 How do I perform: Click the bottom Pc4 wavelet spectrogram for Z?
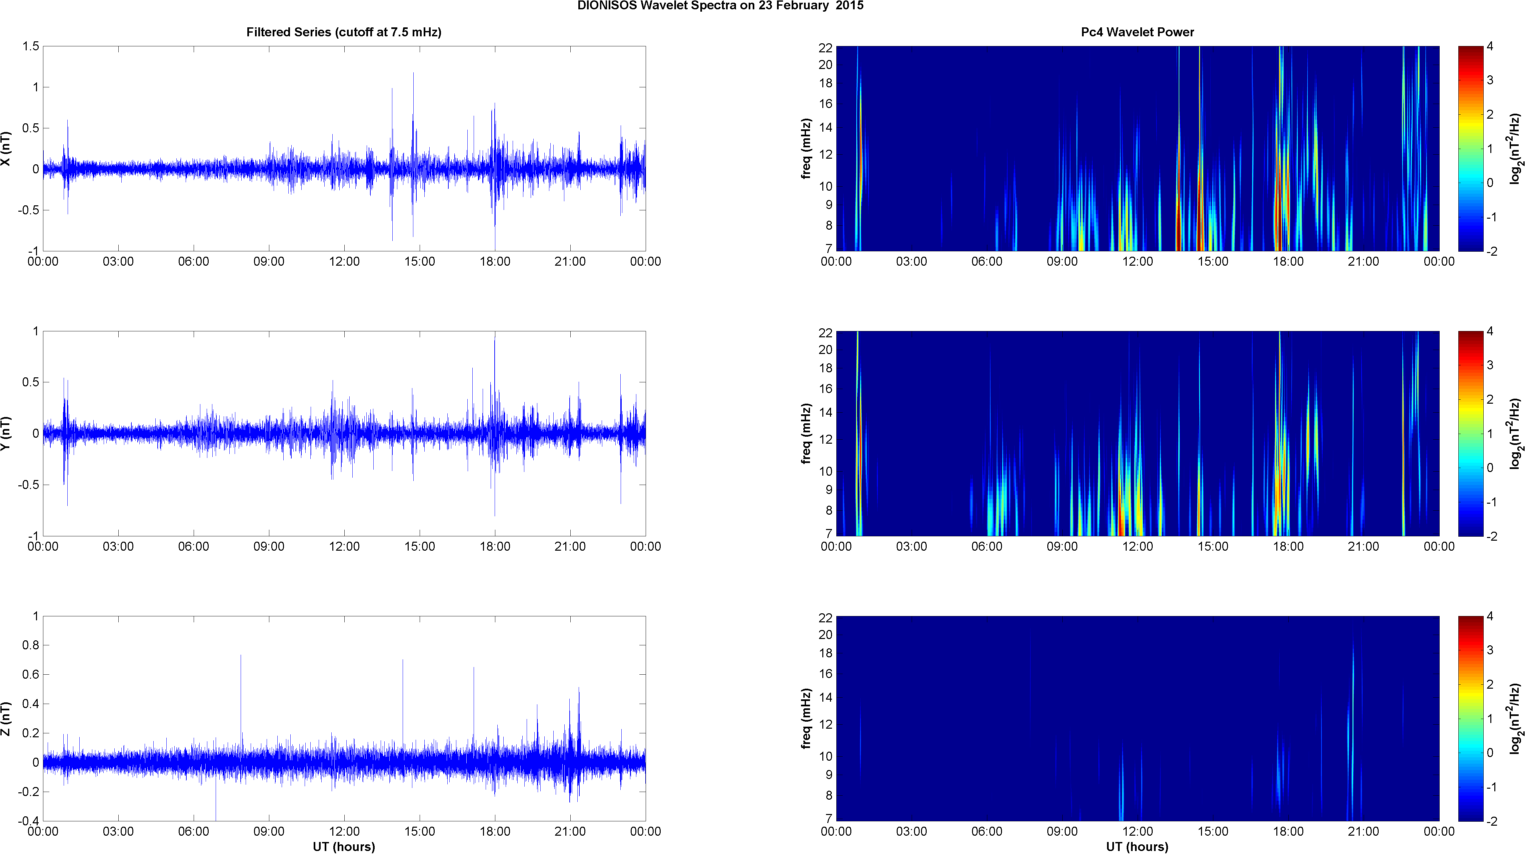(x=1137, y=718)
